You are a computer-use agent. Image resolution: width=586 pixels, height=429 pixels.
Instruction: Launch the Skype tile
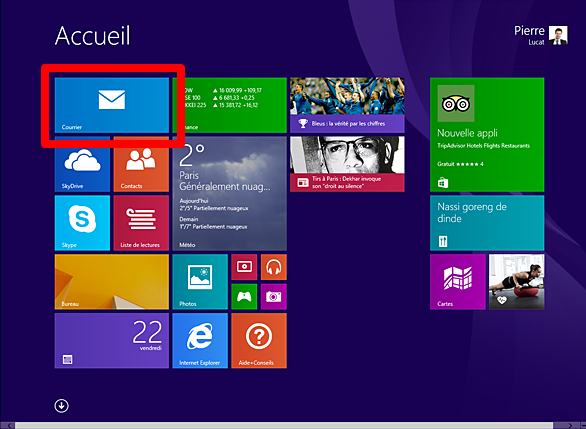point(82,223)
